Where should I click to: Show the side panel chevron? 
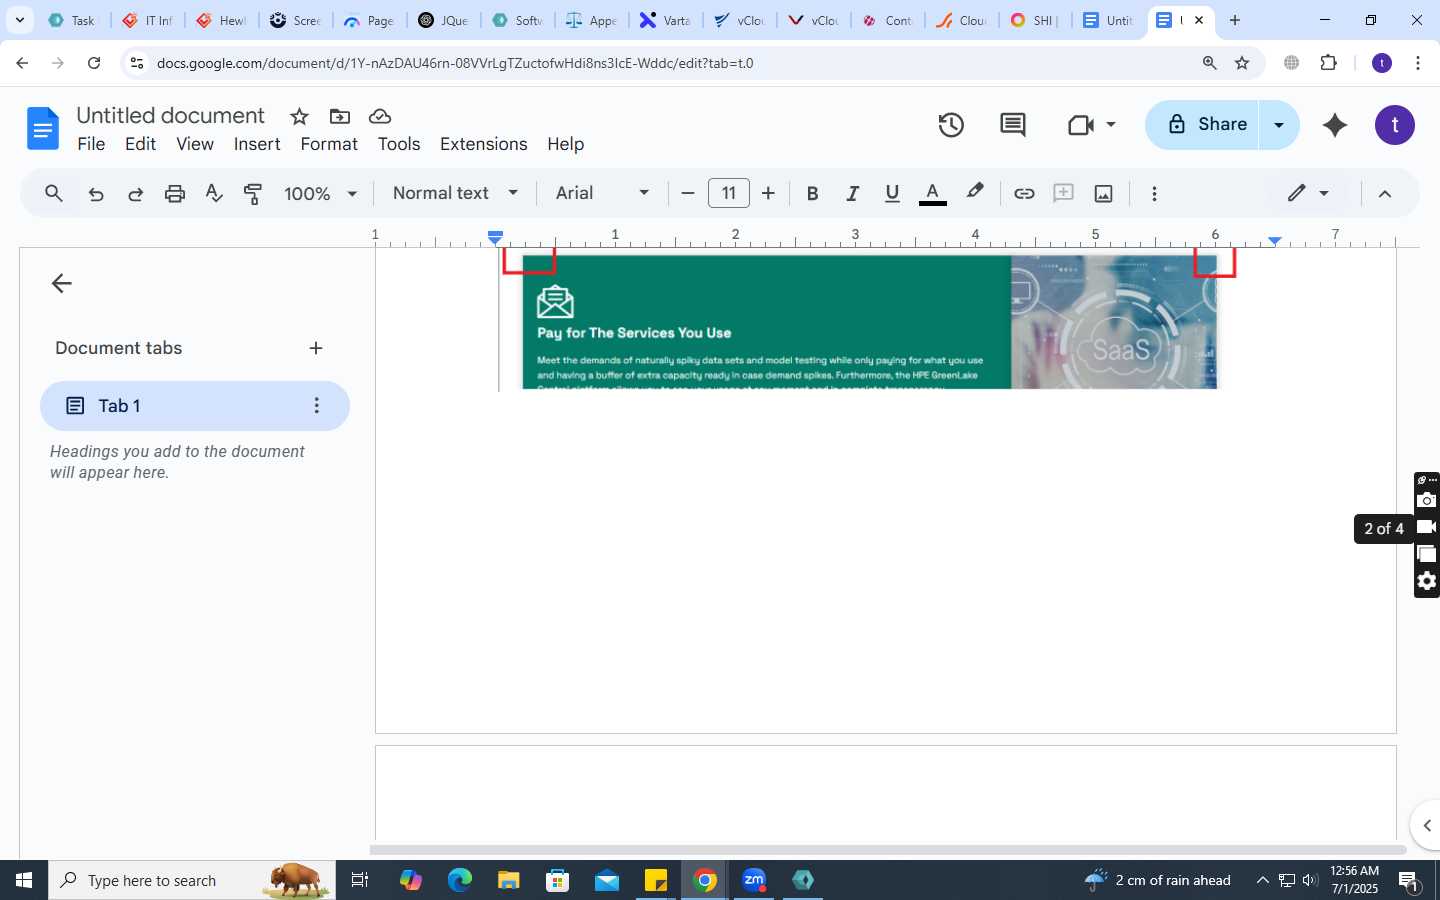tap(1427, 825)
